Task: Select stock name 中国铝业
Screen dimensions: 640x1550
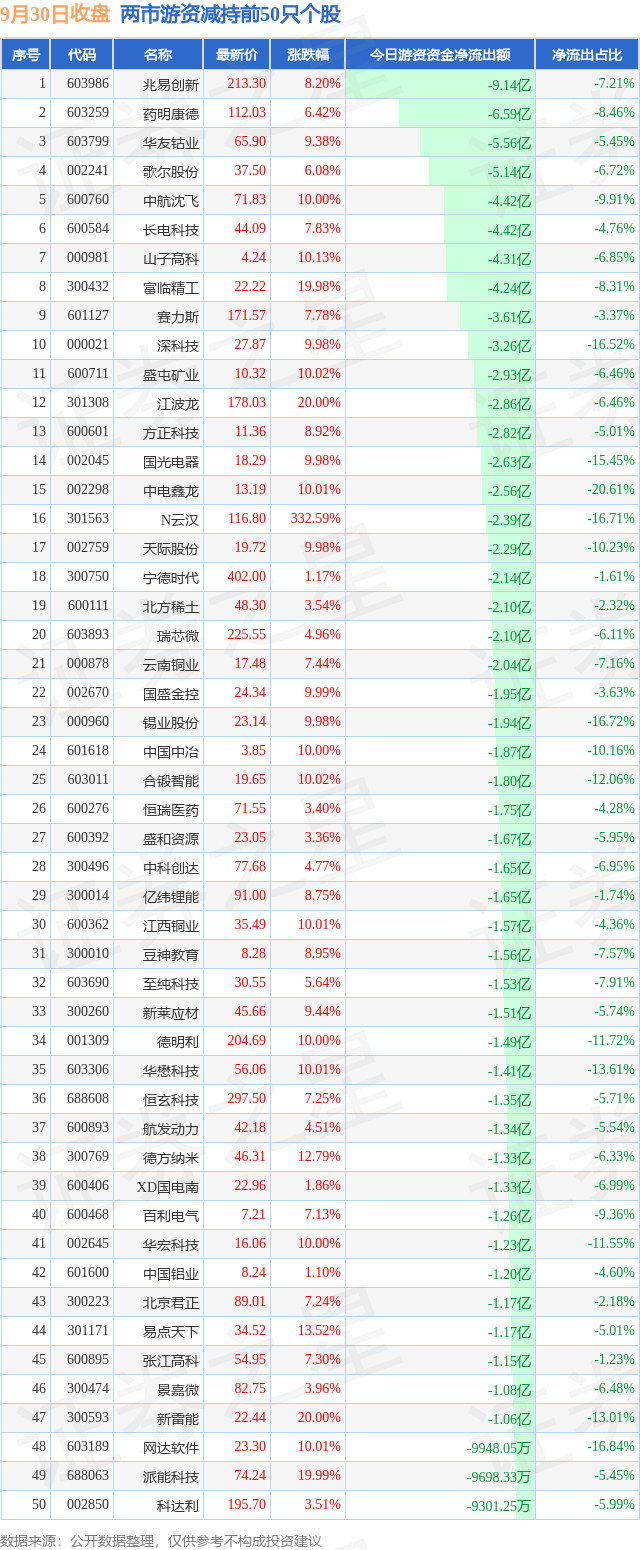Action: click(x=171, y=1274)
